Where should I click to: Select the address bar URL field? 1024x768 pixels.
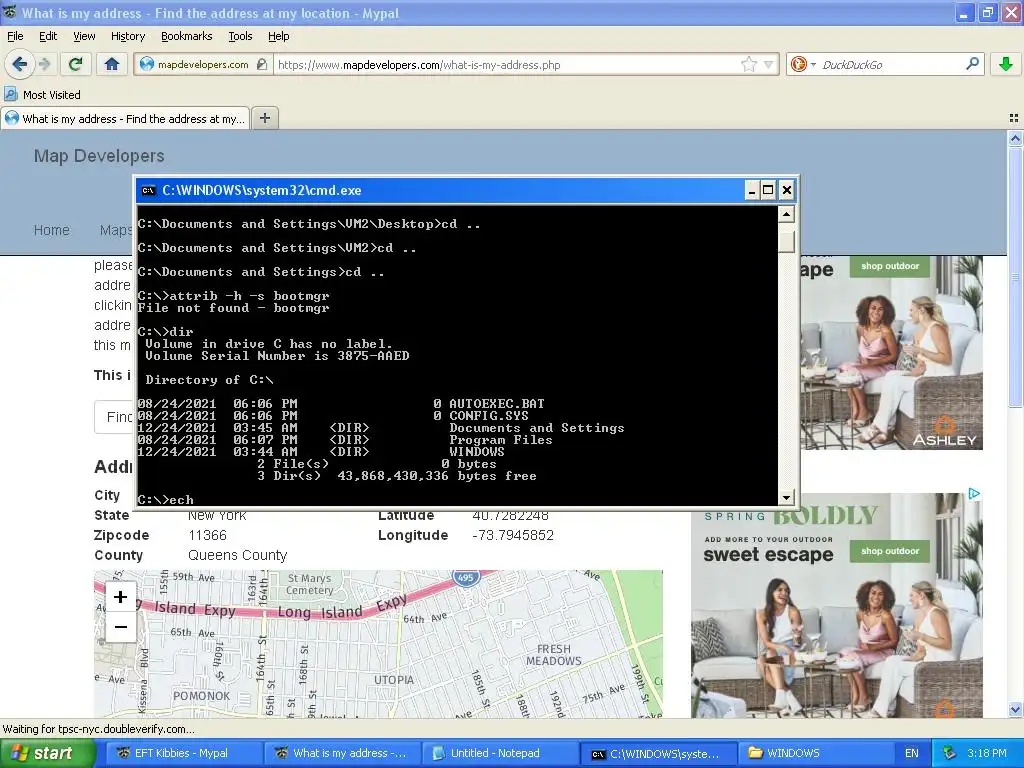click(x=507, y=65)
